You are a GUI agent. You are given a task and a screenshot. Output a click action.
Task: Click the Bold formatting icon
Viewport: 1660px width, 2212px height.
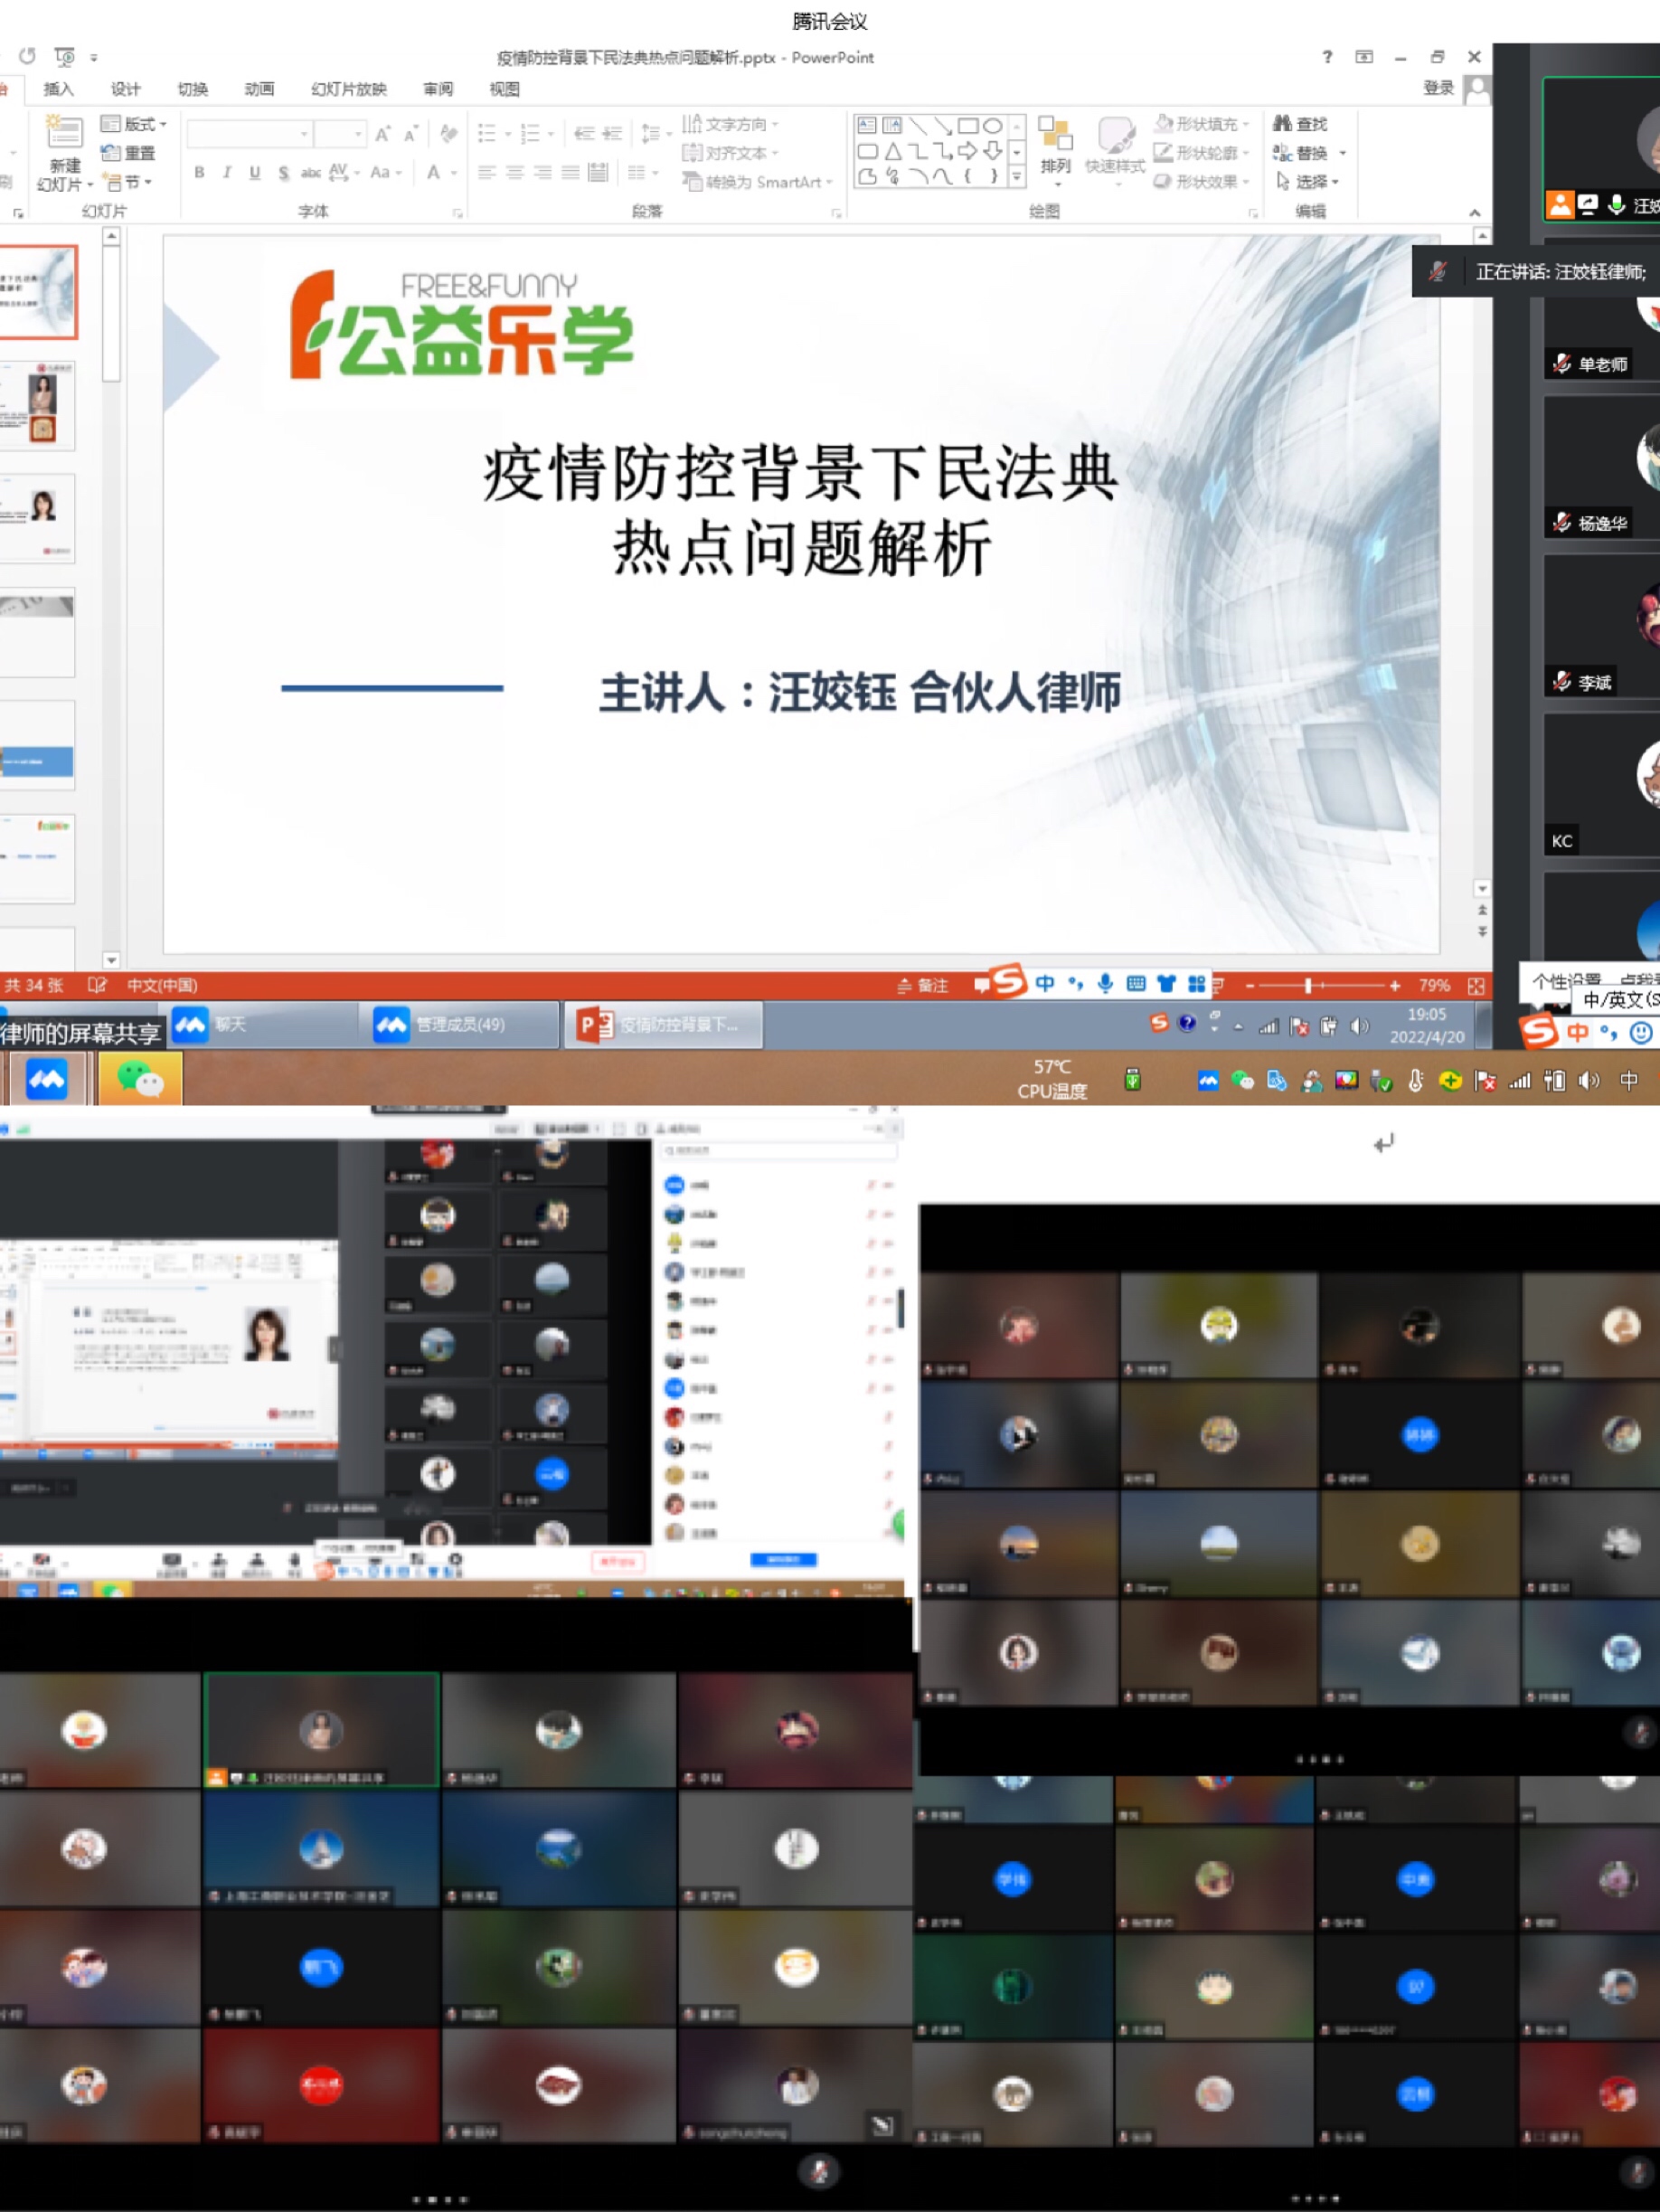[x=200, y=172]
